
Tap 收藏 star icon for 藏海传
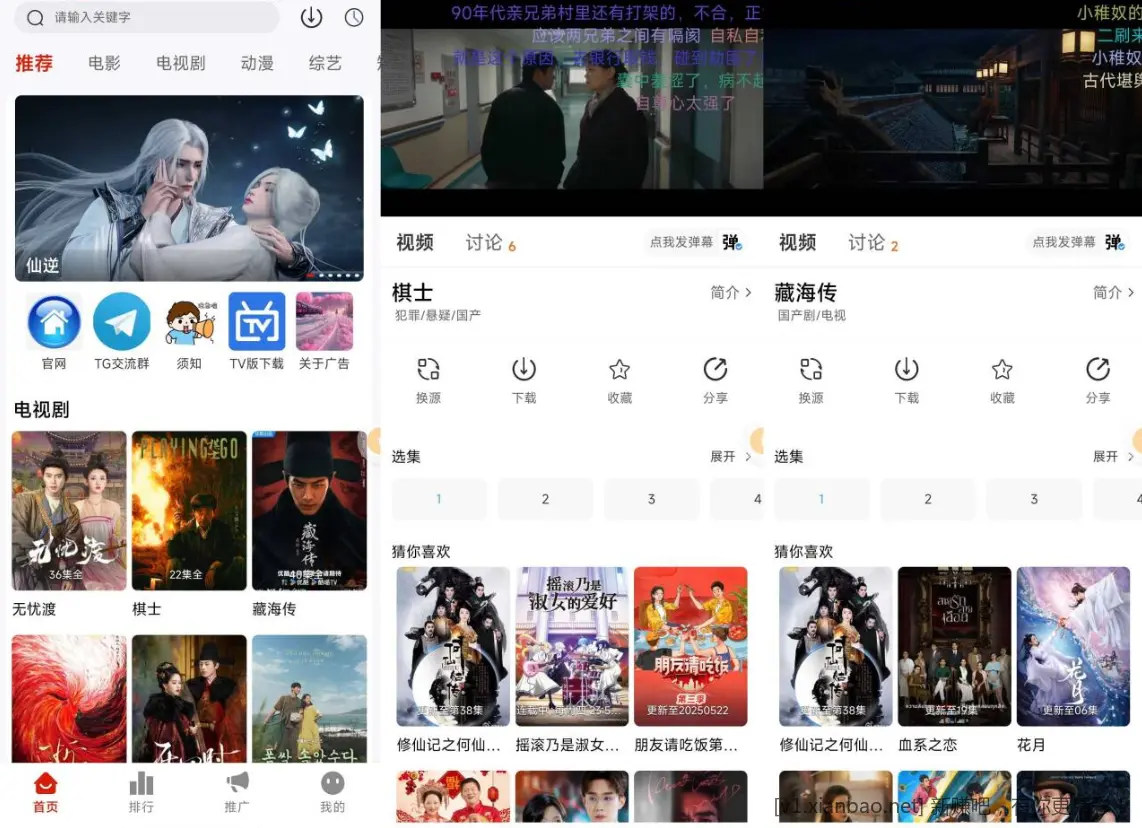tap(1002, 369)
